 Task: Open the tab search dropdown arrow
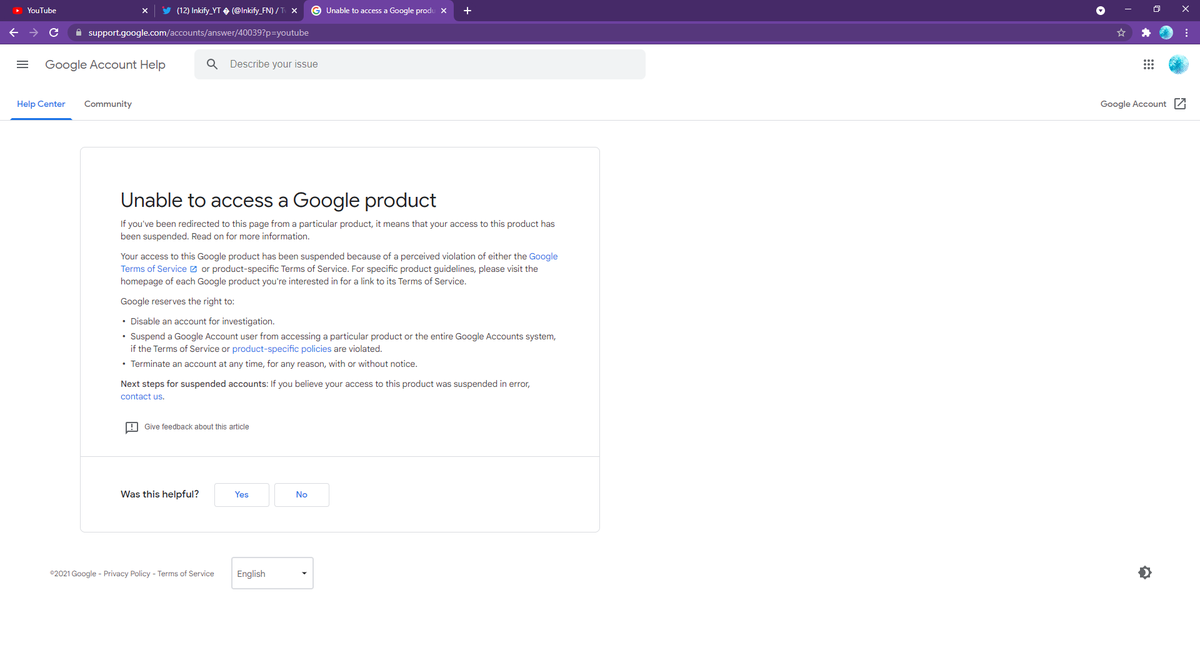pyautogui.click(x=1100, y=11)
